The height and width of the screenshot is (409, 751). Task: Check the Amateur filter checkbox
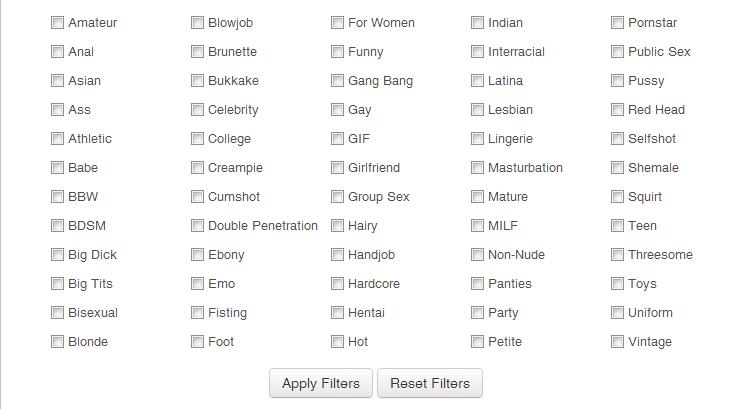pyautogui.click(x=57, y=23)
